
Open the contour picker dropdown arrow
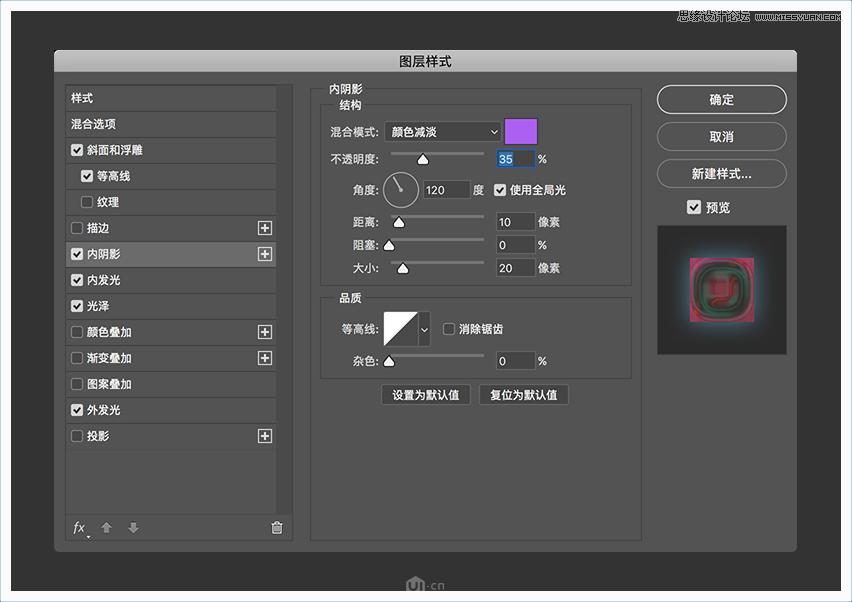(x=422, y=328)
